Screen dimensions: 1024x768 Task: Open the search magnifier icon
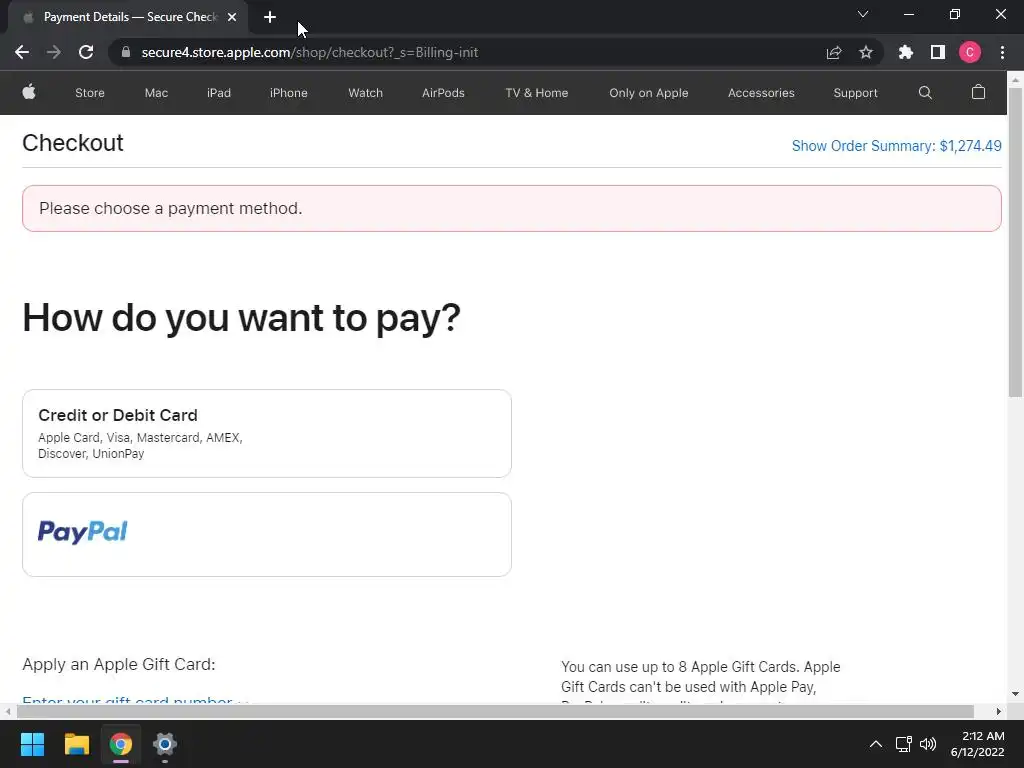coord(925,93)
